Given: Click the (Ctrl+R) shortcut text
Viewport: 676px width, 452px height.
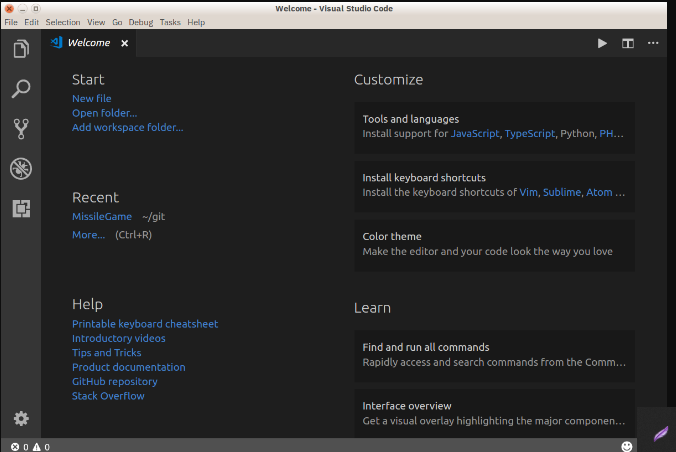Looking at the screenshot, I should [133, 235].
